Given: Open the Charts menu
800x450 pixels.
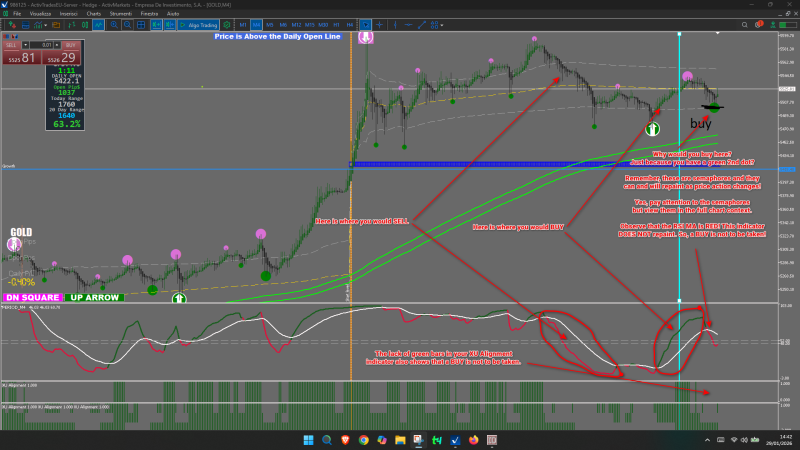Looking at the screenshot, I should click(94, 14).
